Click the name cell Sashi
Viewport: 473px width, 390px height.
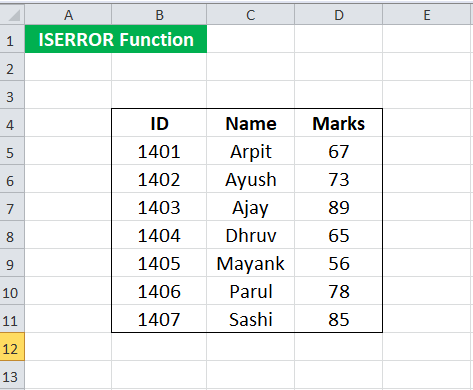tap(250, 319)
